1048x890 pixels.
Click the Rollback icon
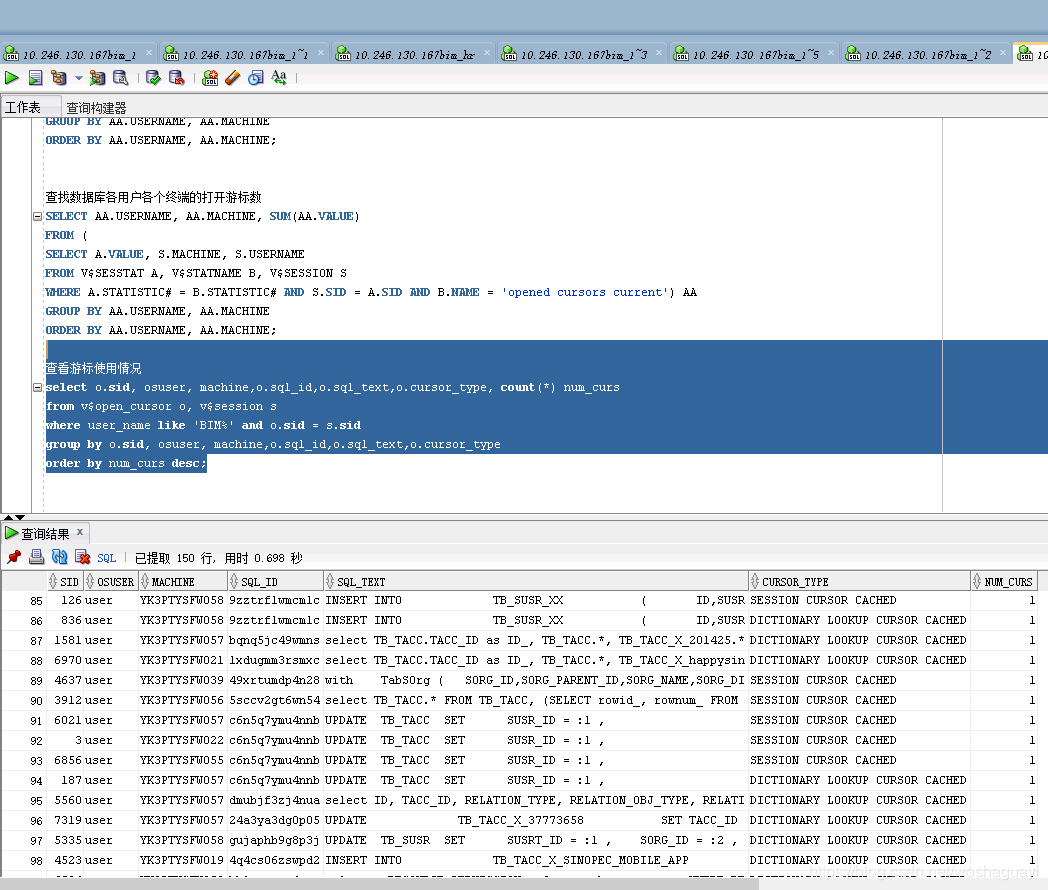[176, 78]
